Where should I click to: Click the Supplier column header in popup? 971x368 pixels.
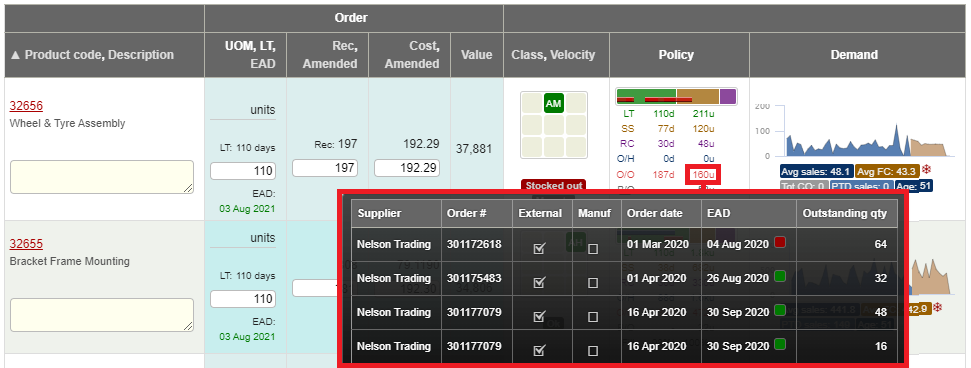point(379,213)
